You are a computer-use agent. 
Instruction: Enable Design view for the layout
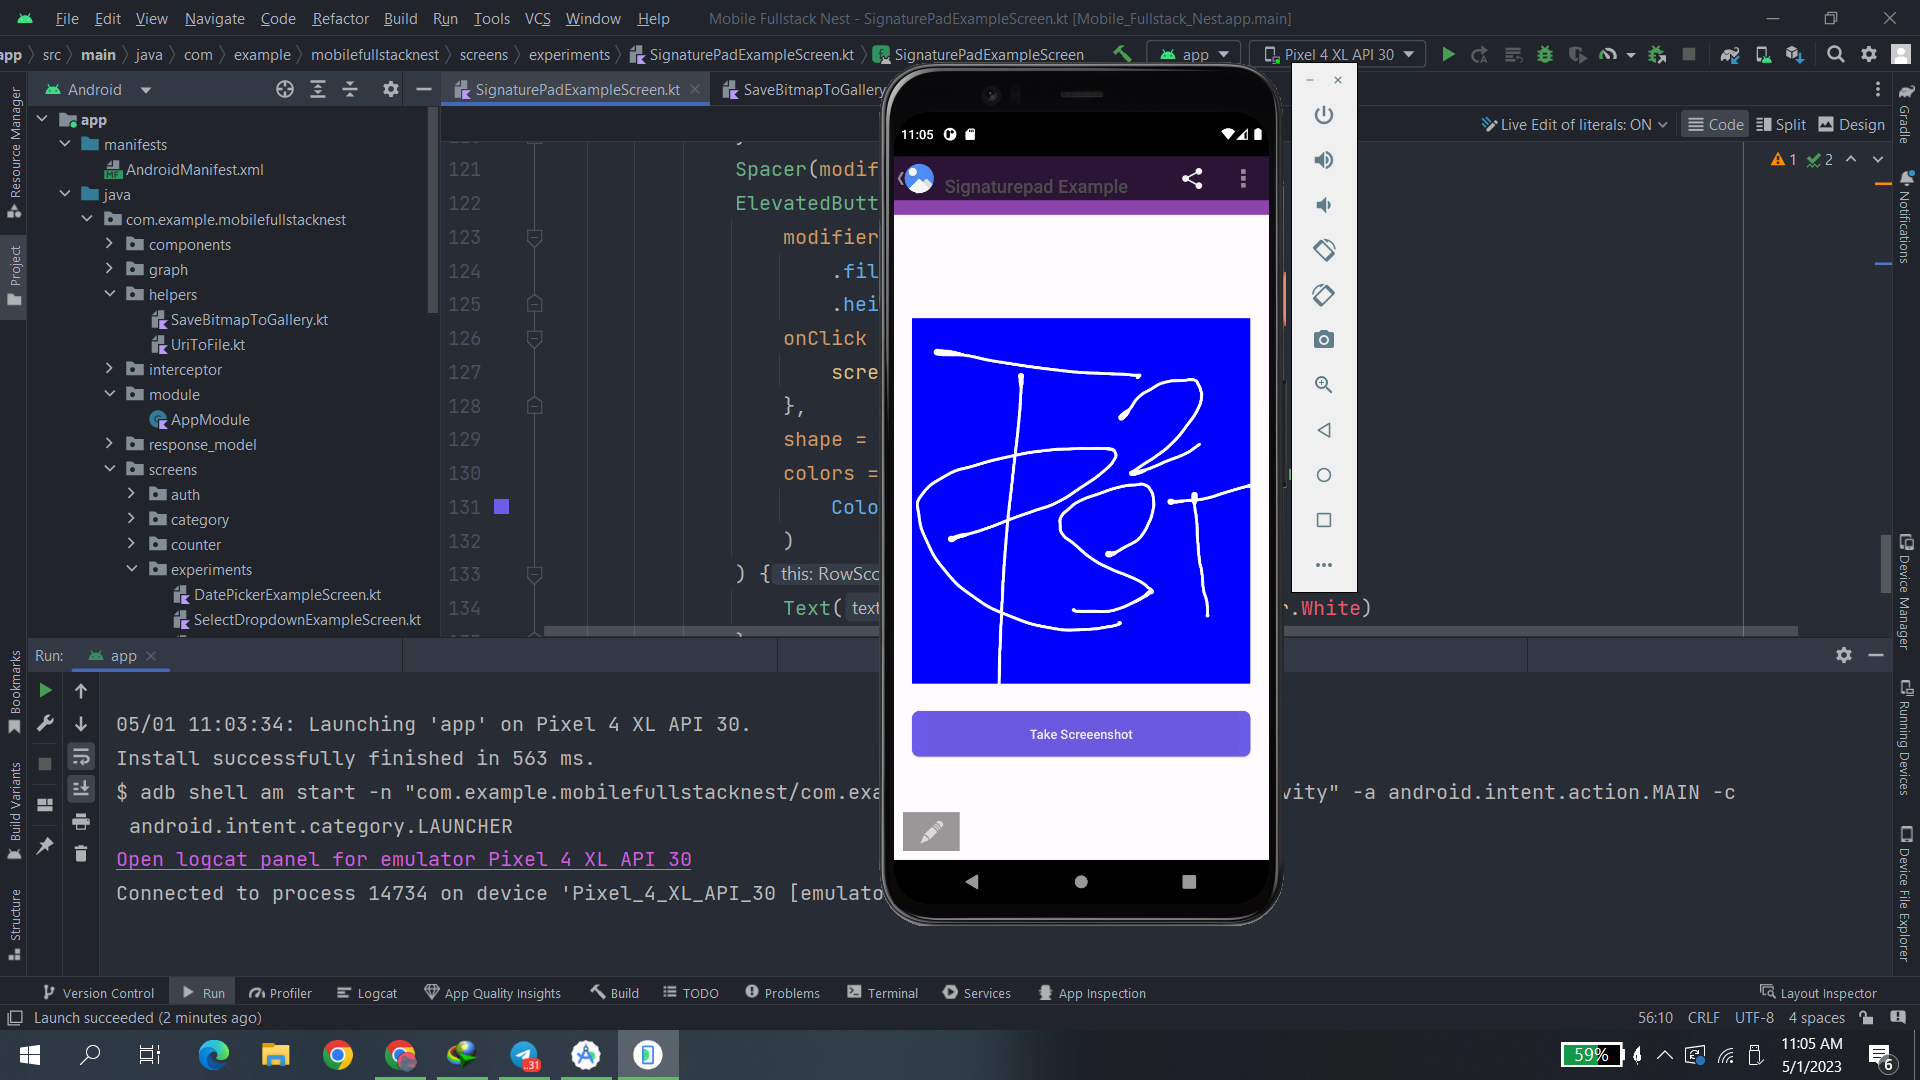click(x=1851, y=123)
